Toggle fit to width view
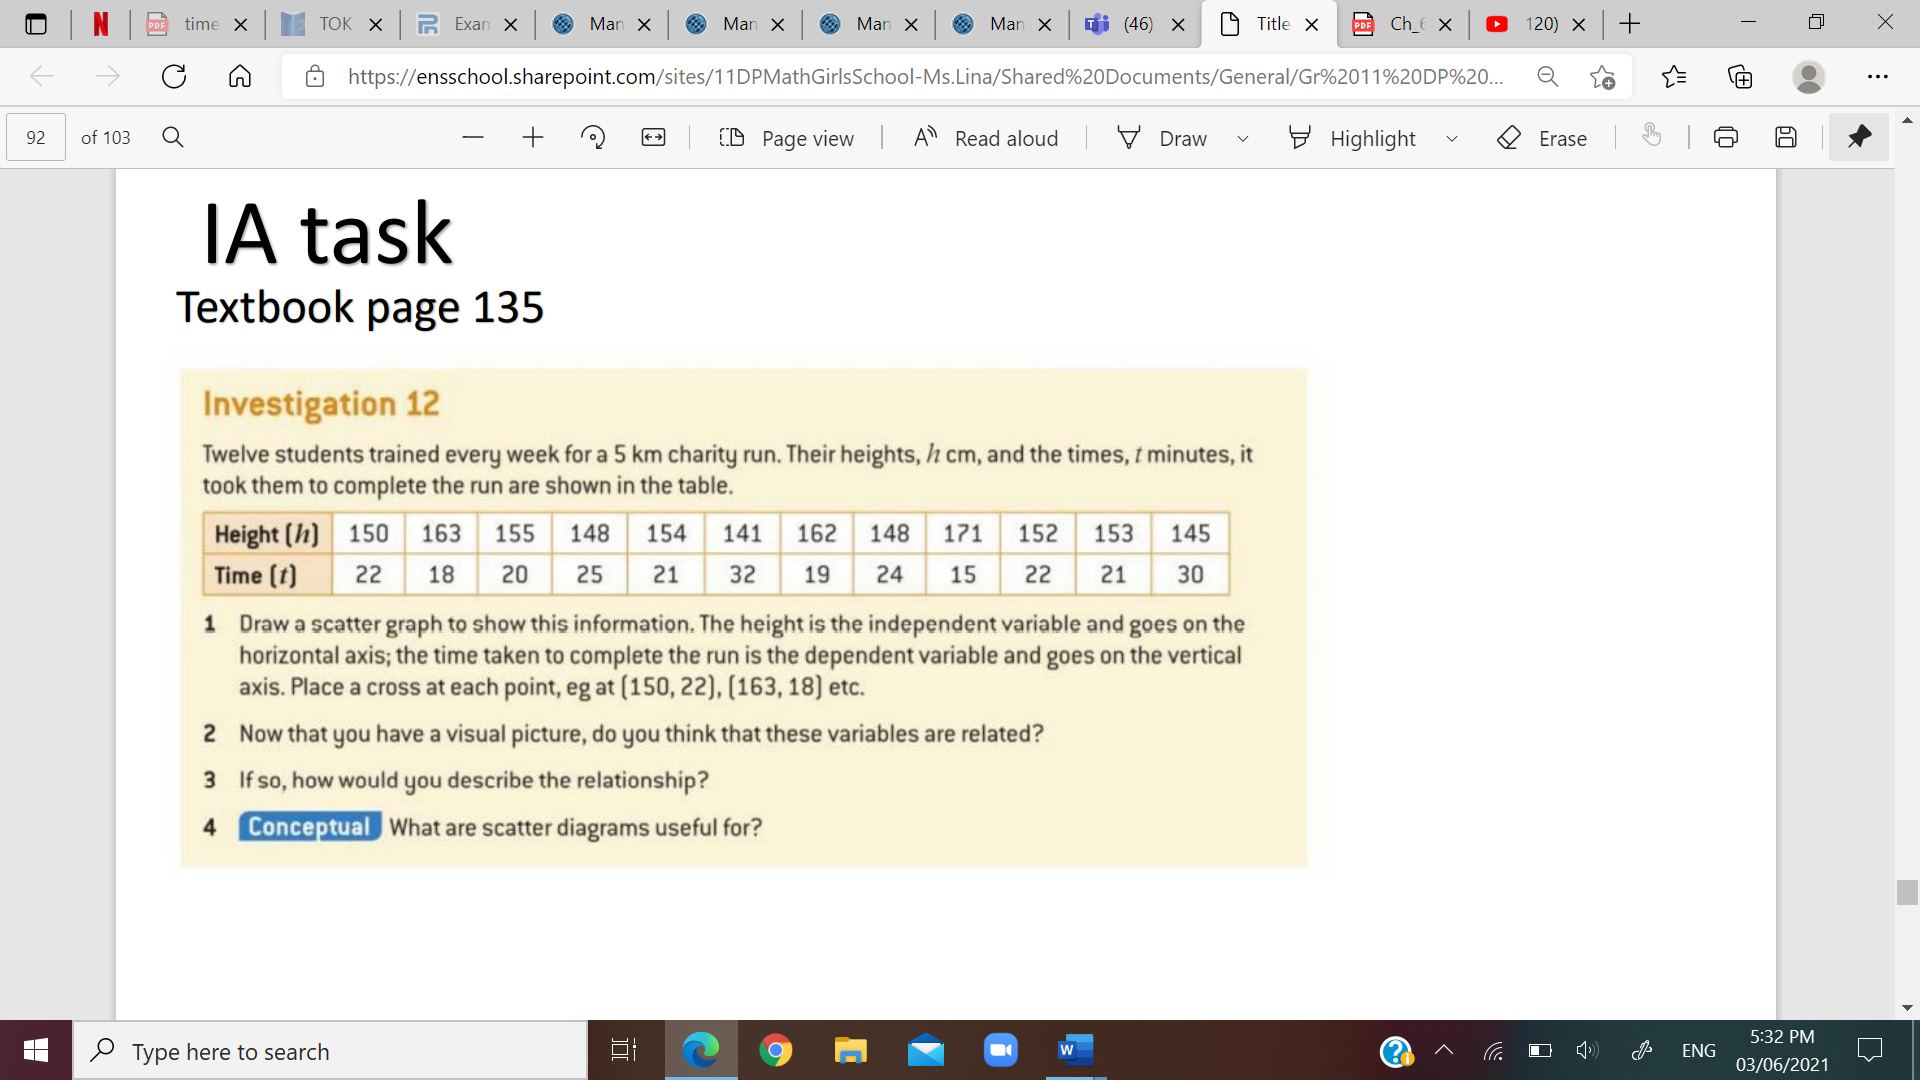Viewport: 1920px width, 1080px height. (x=653, y=137)
